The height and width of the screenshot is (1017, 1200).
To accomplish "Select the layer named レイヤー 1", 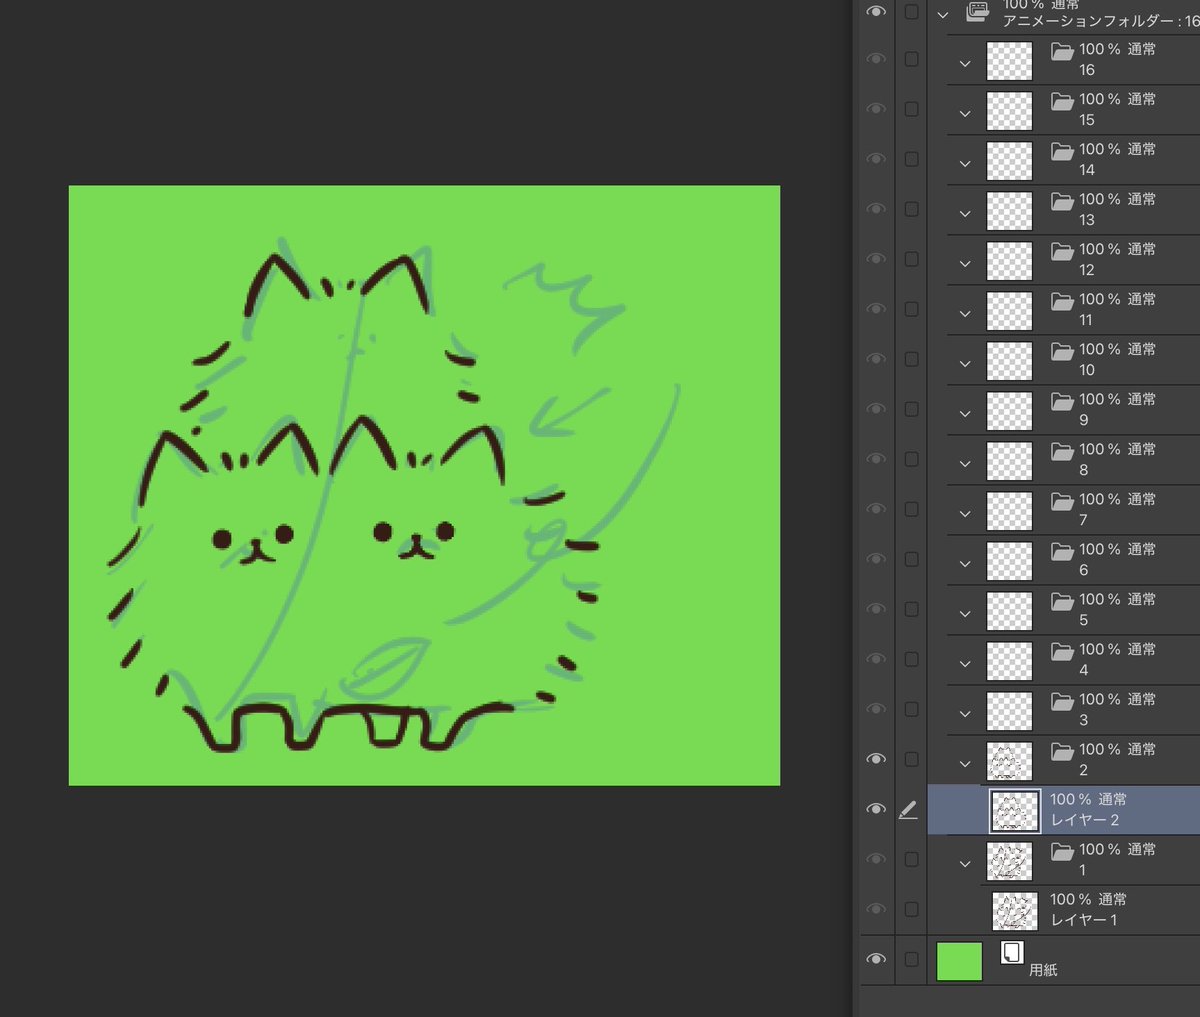I will click(x=1084, y=920).
